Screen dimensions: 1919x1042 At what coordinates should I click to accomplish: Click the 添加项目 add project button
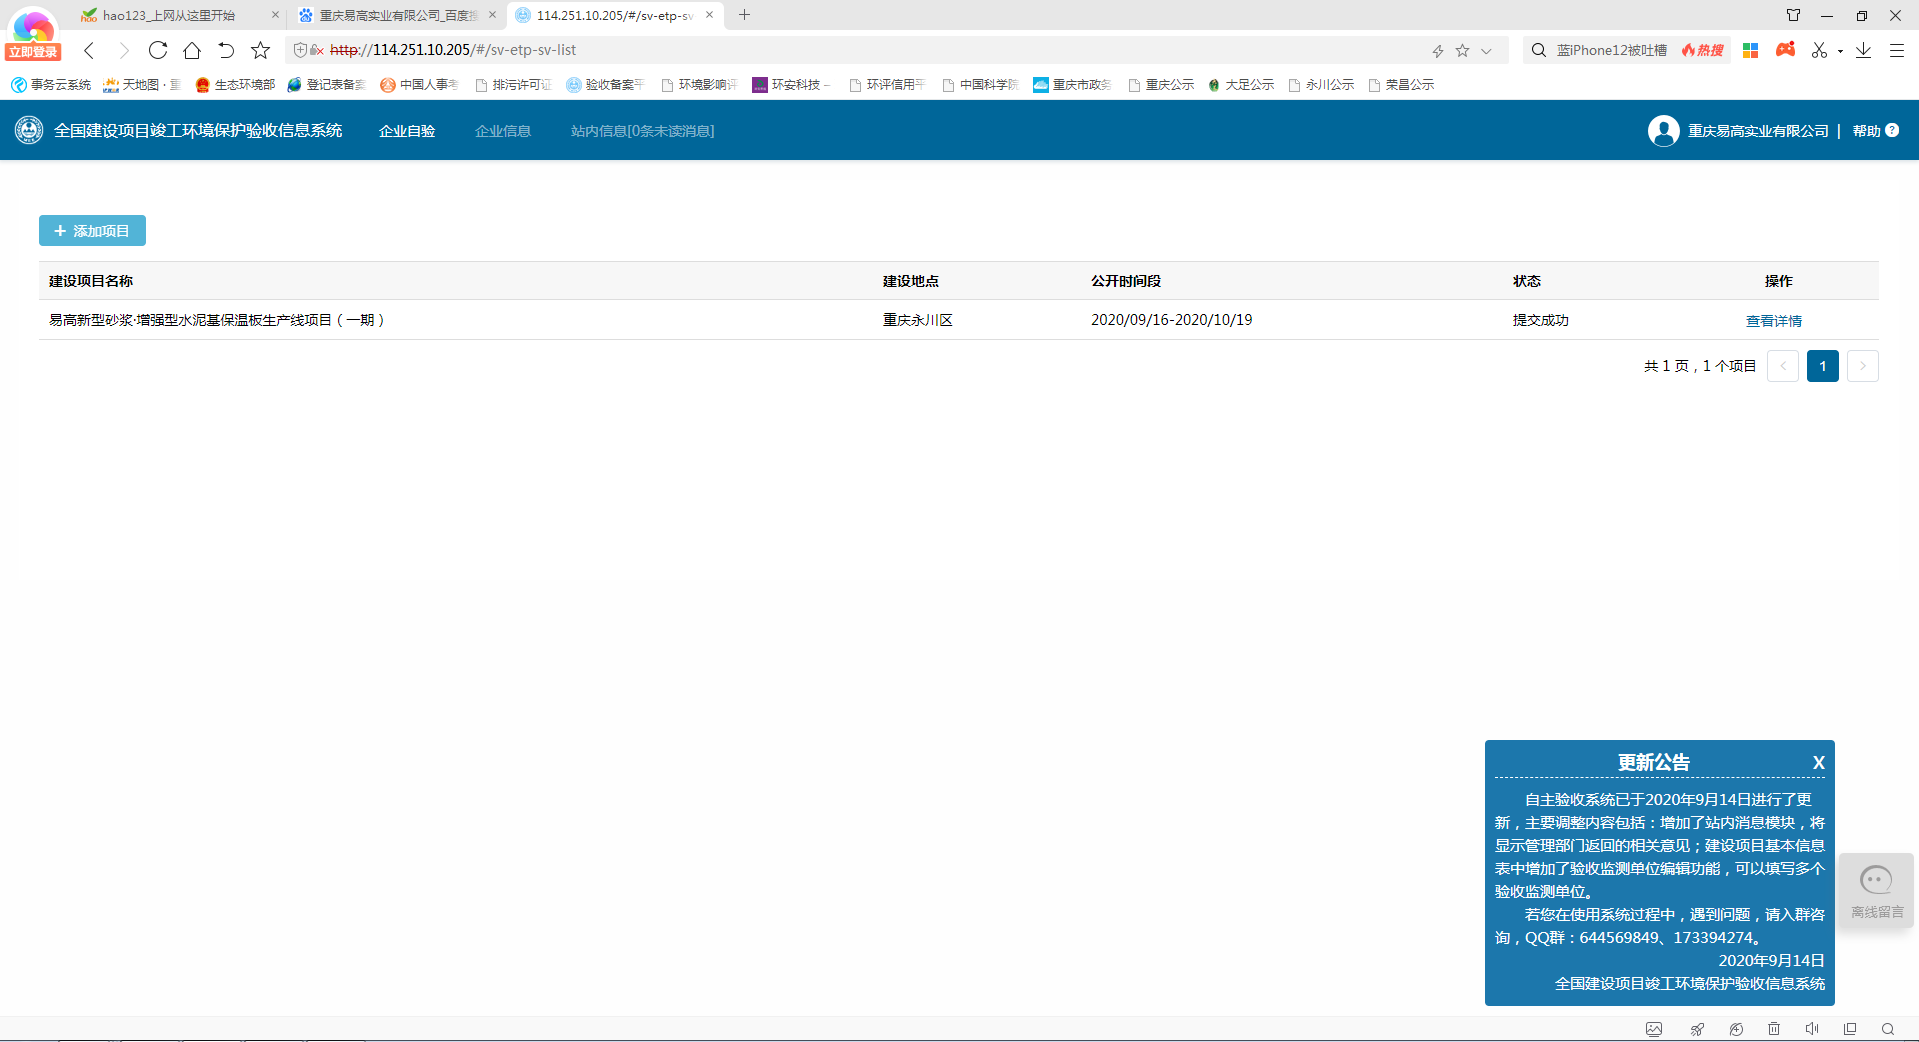[x=92, y=231]
